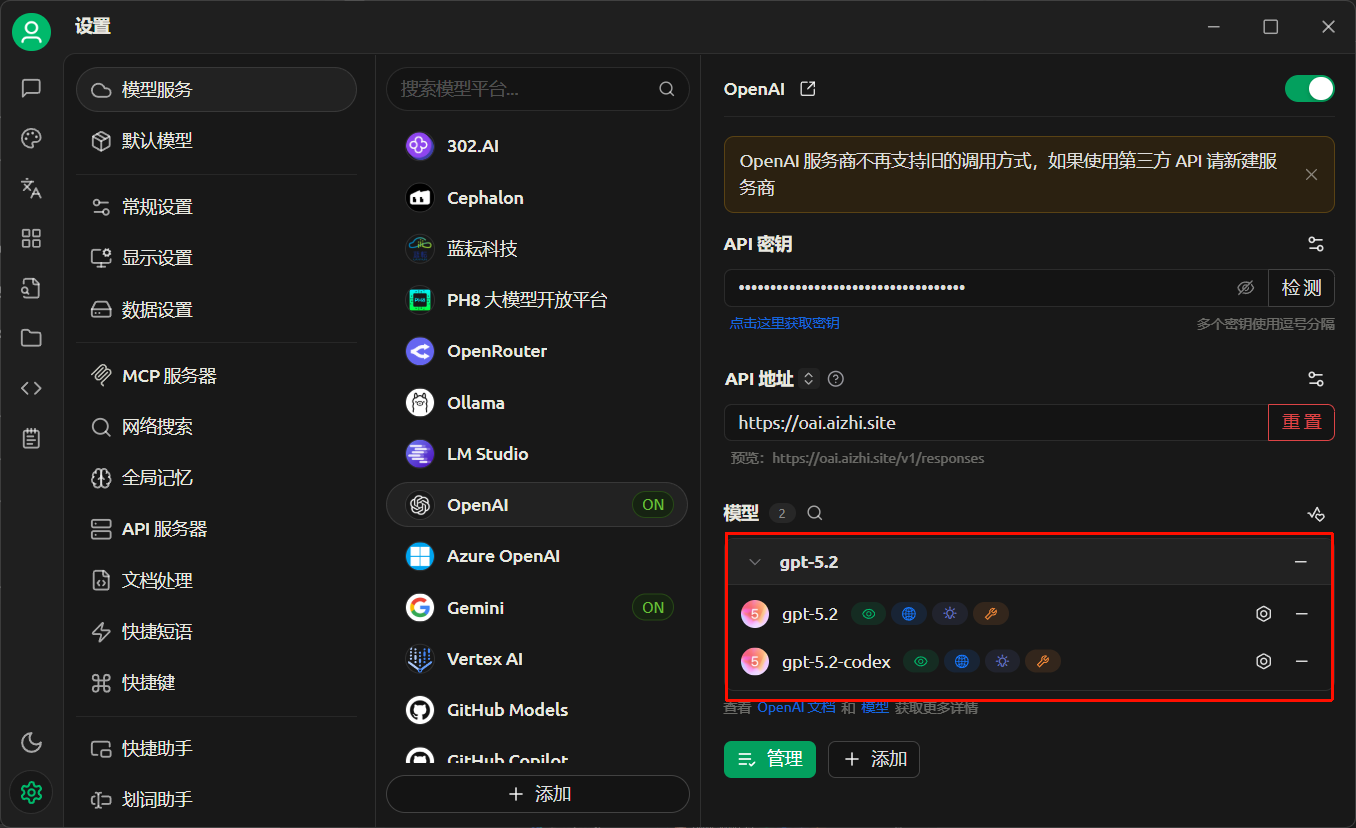Remove the gpt-5.2-codex model with its minus icon
The width and height of the screenshot is (1356, 828).
pos(1302,661)
